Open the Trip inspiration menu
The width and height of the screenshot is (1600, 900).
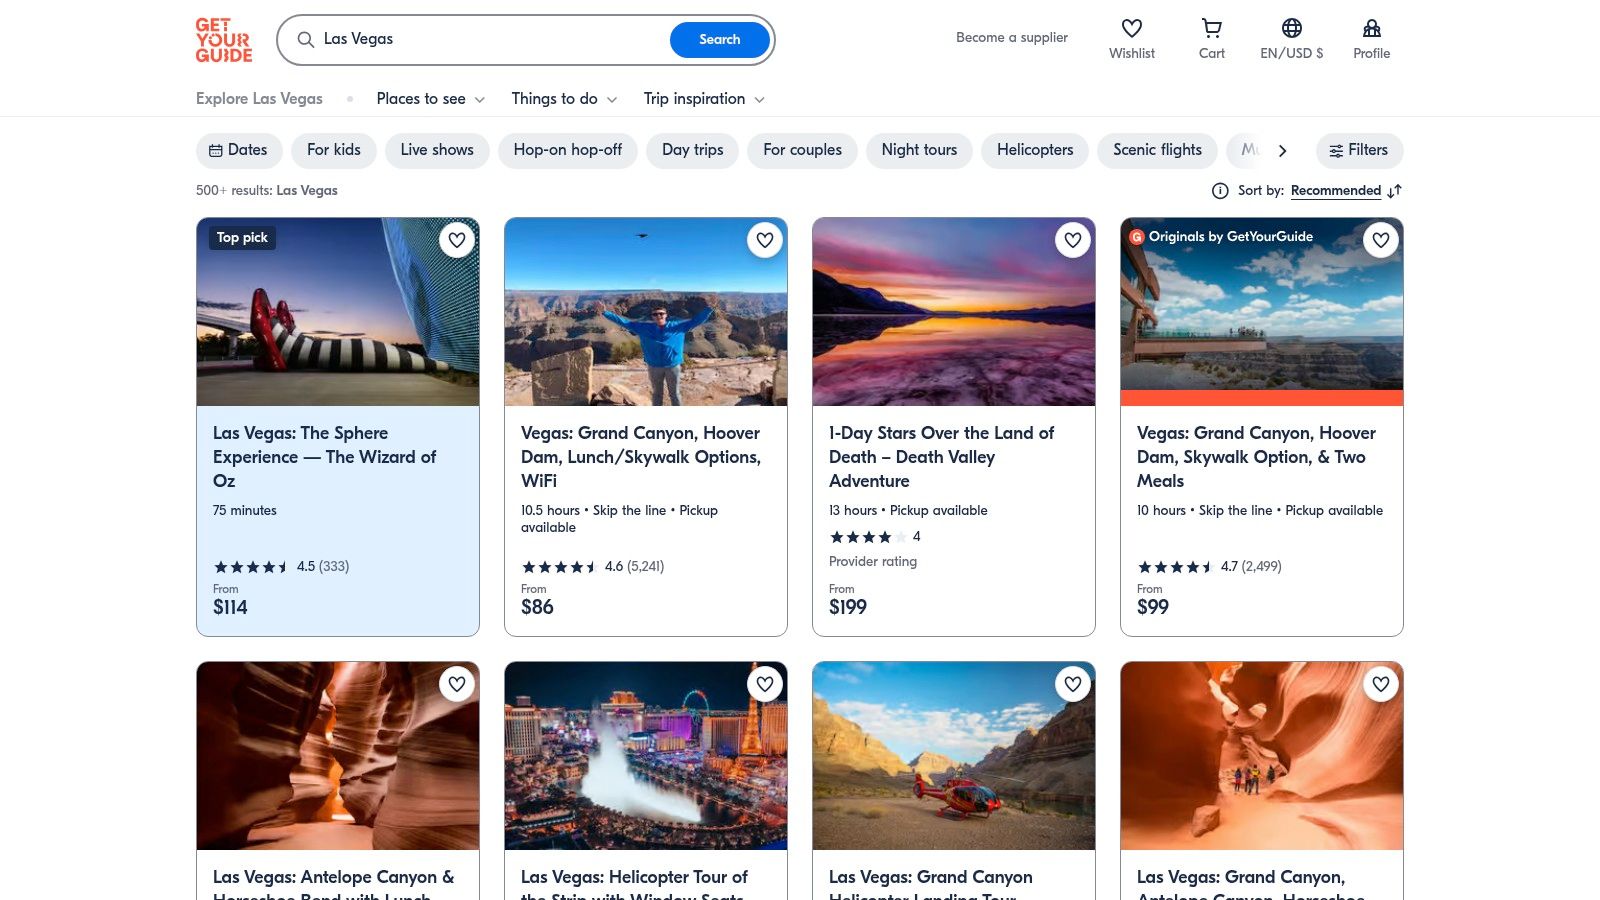(x=703, y=99)
